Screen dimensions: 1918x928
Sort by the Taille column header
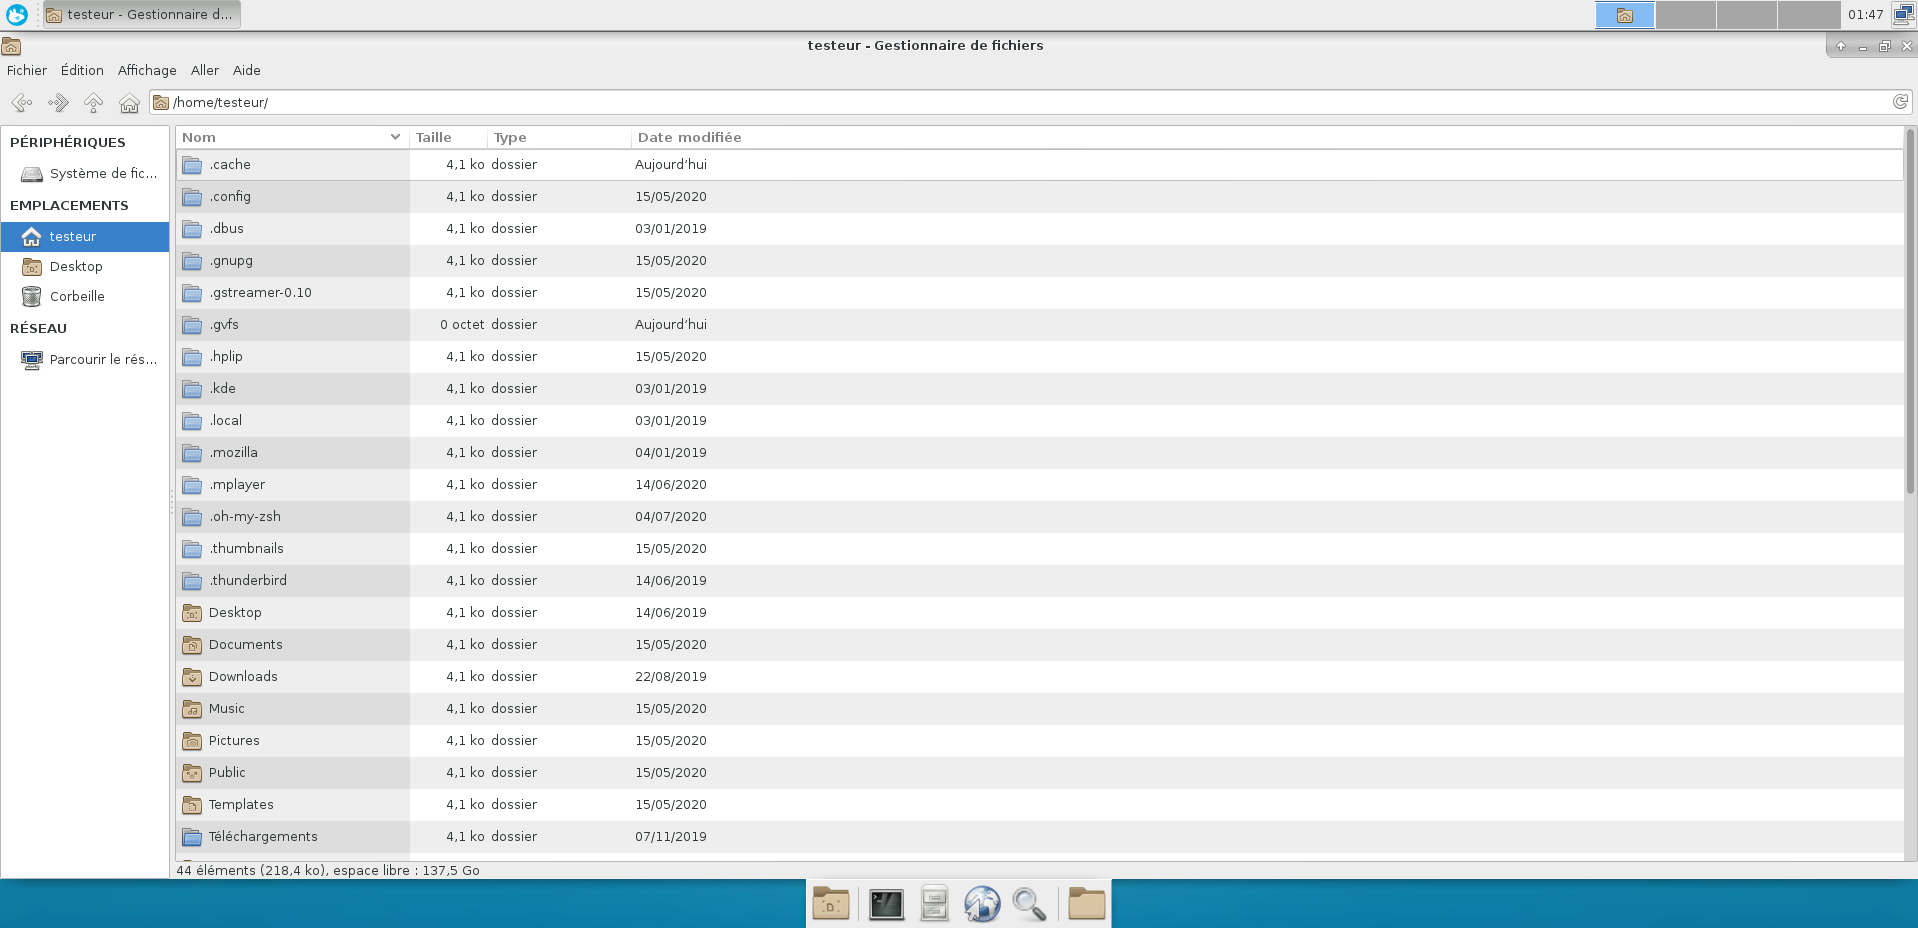click(432, 137)
